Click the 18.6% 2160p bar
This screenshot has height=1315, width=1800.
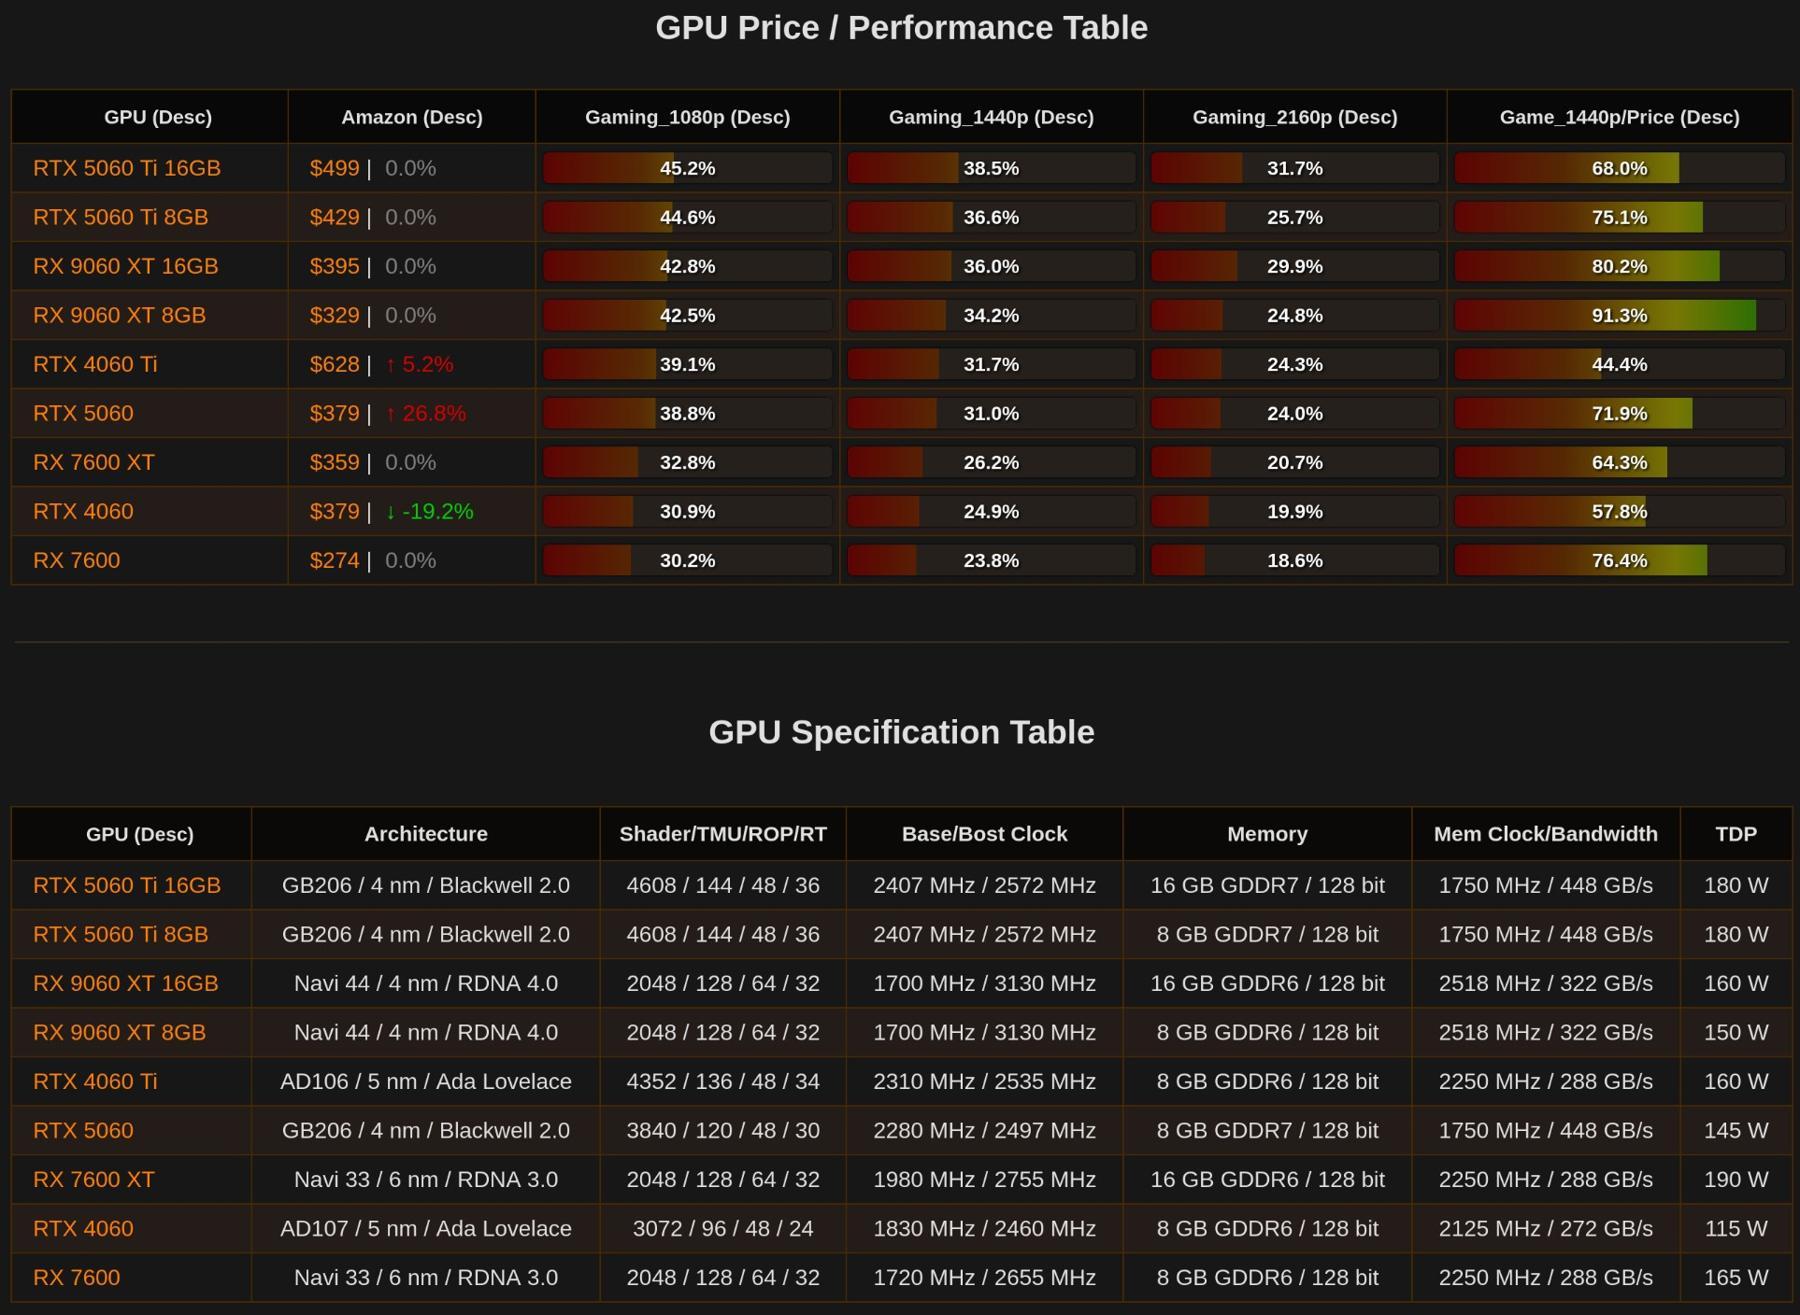pyautogui.click(x=1295, y=560)
